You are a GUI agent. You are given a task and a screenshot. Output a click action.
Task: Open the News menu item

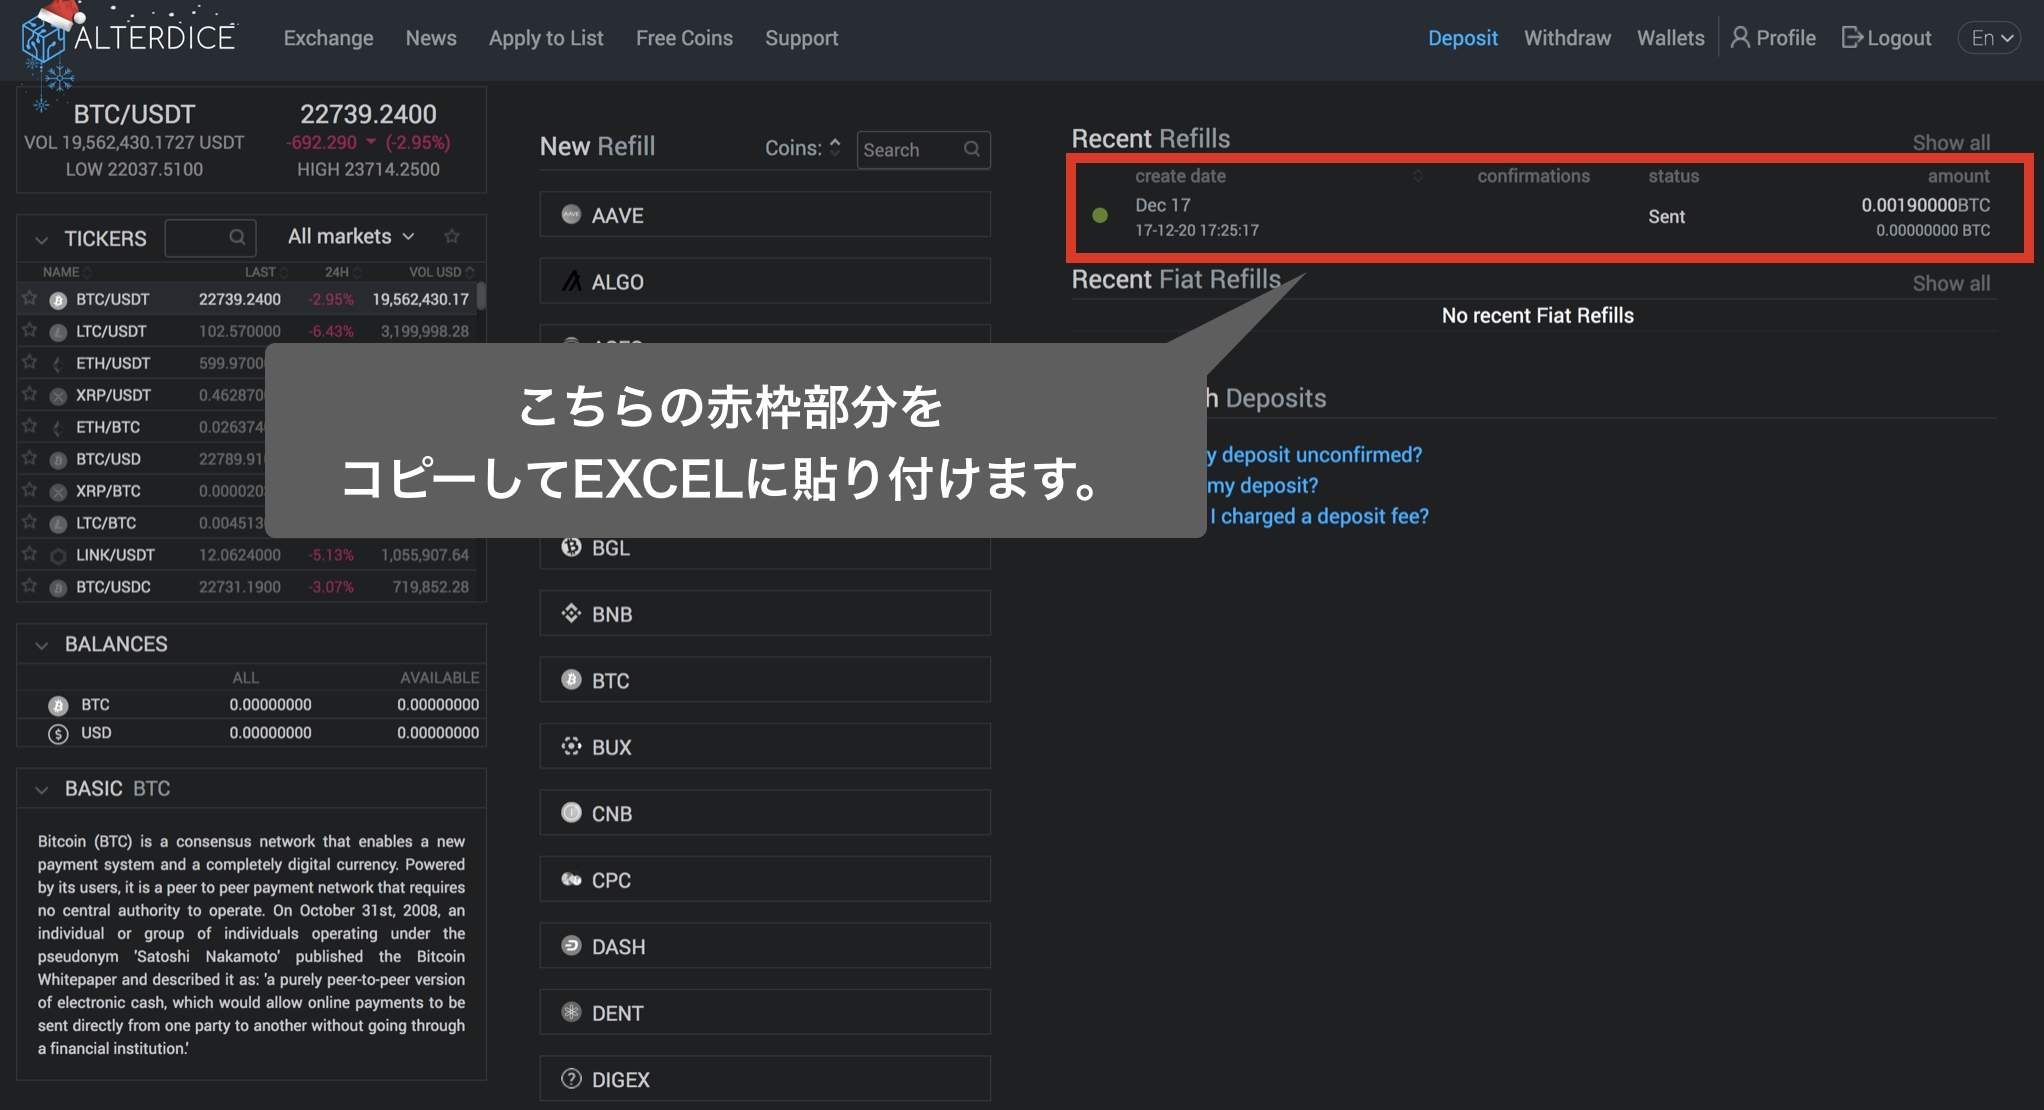point(431,38)
